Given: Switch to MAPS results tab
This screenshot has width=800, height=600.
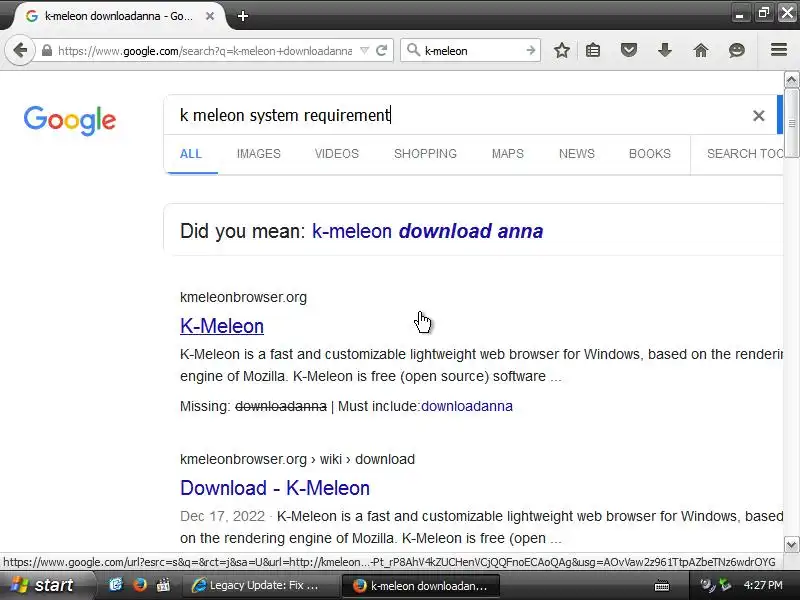Looking at the screenshot, I should pos(508,154).
